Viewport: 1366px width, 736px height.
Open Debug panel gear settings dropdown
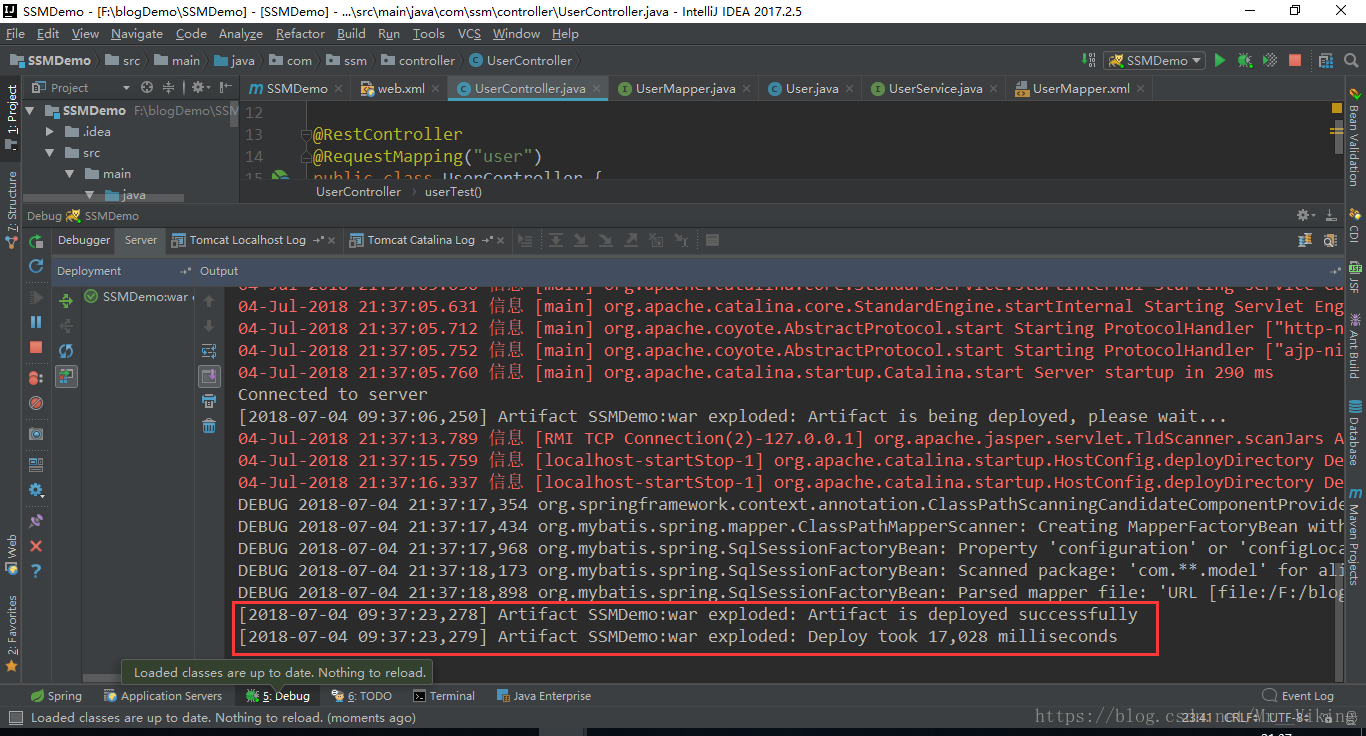pyautogui.click(x=1305, y=215)
